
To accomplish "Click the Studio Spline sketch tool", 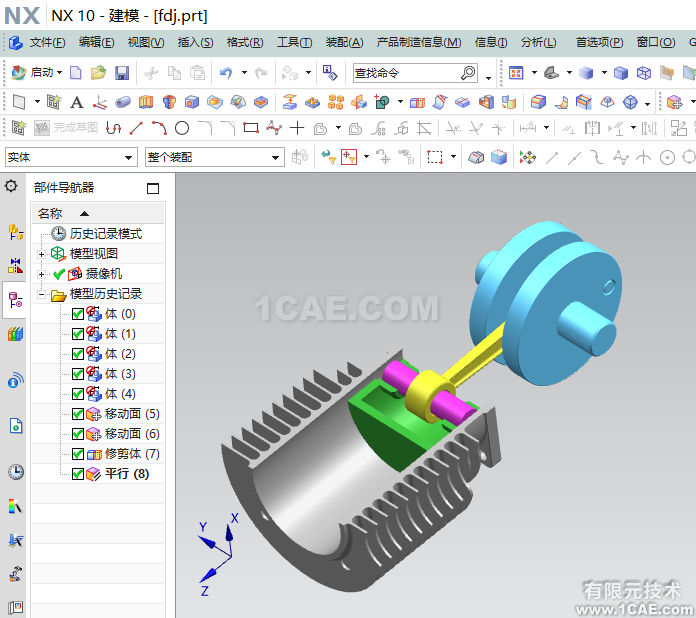I will click(x=274, y=128).
